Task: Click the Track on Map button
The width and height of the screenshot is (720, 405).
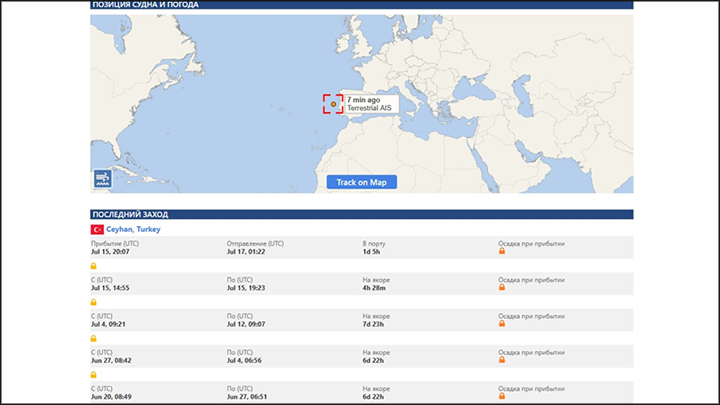Action: pos(362,182)
